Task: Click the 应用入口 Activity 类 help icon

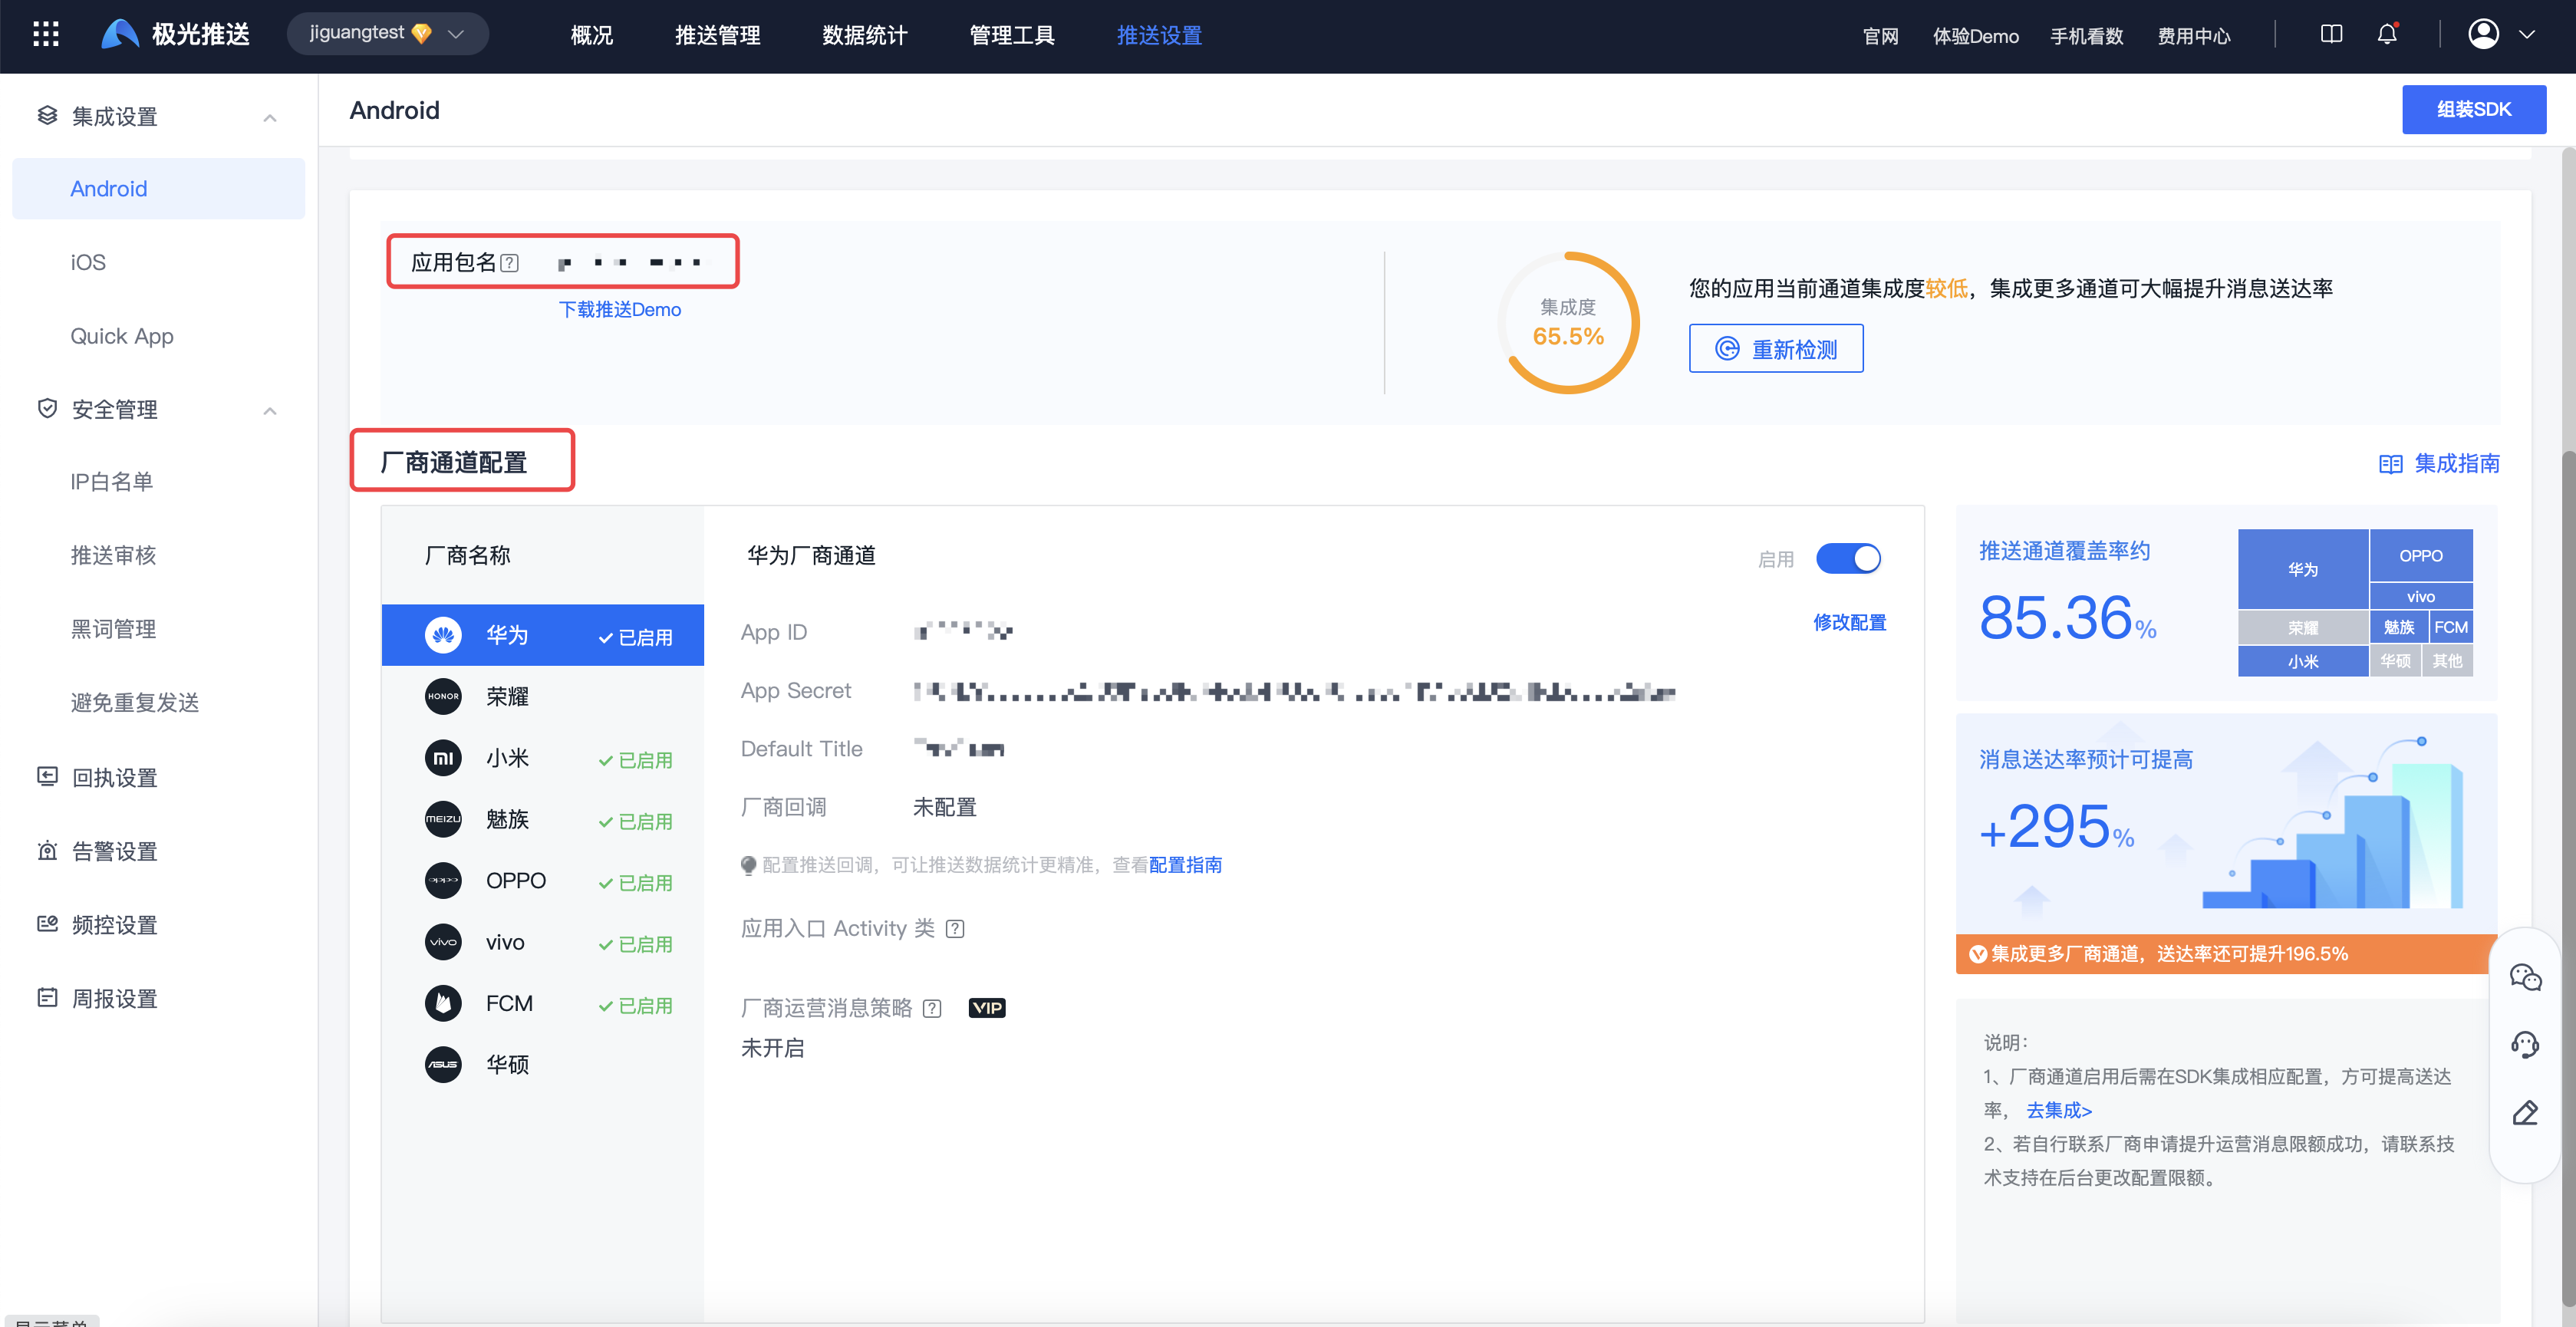Action: click(x=955, y=928)
